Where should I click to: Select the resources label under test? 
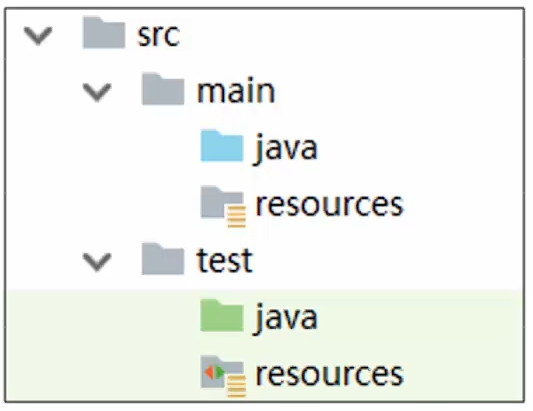[x=329, y=375]
